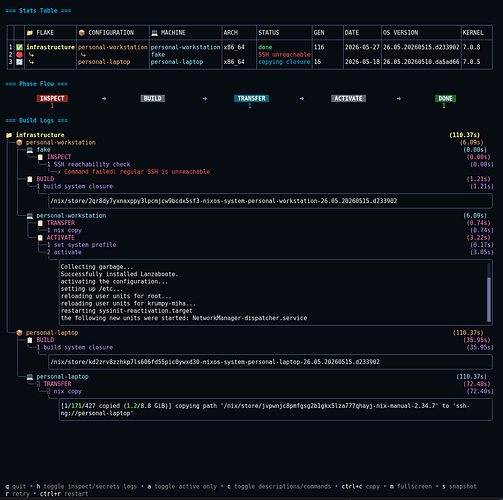
Task: Click the laptop icon beside the fake machine node
Action: 30,150
